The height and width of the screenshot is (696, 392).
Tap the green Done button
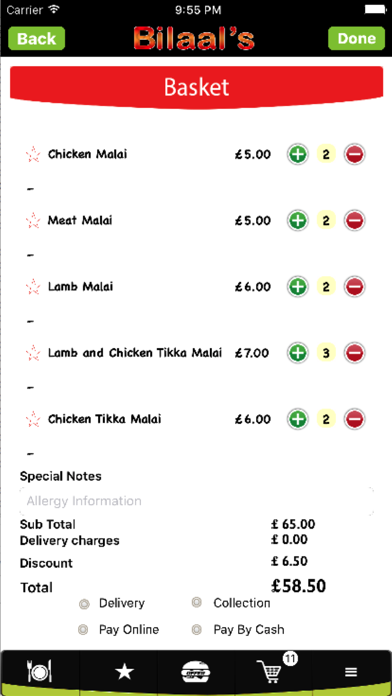pyautogui.click(x=356, y=39)
